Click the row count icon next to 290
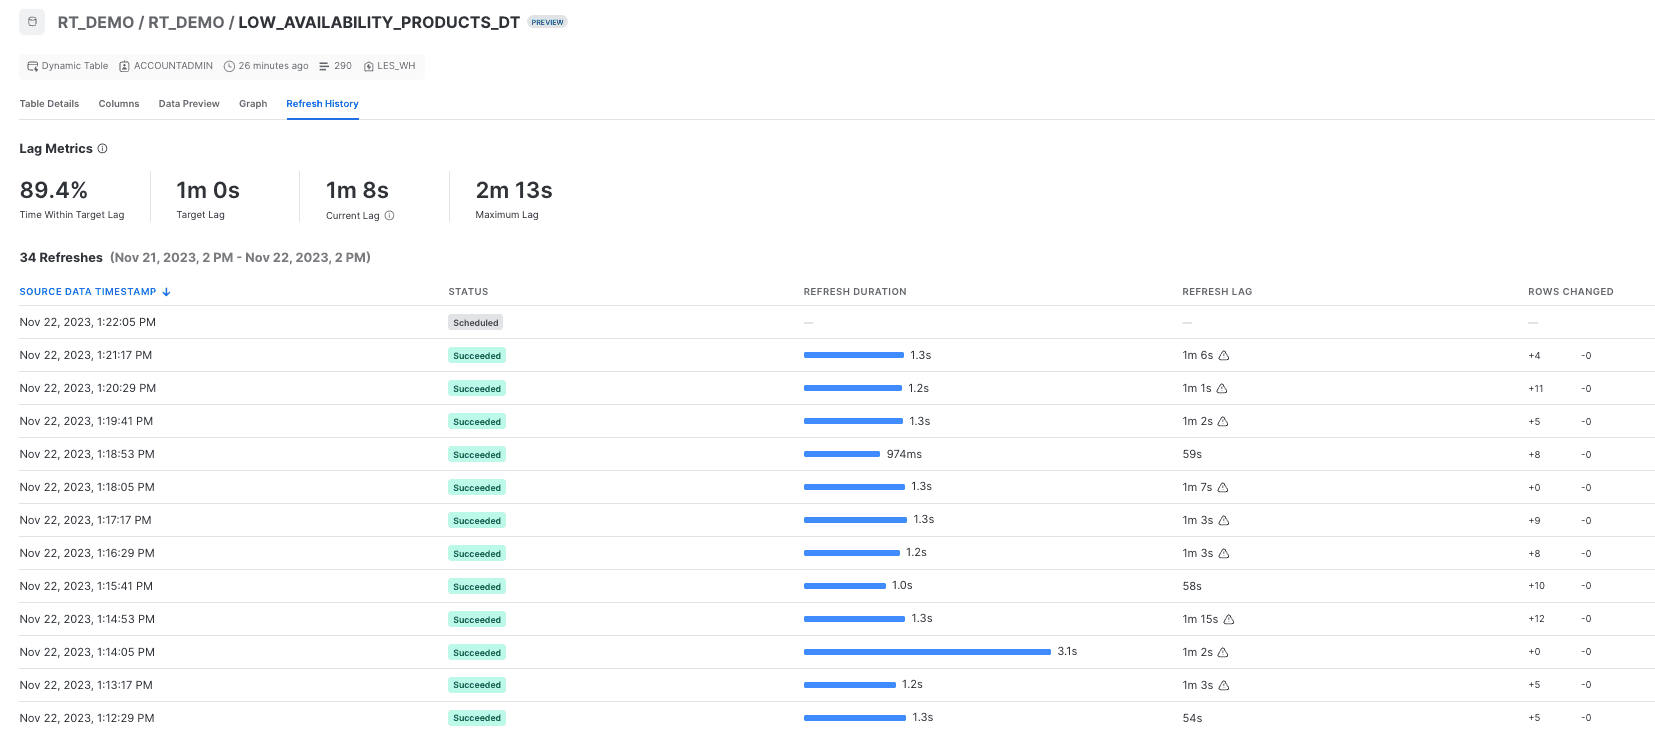Screen dimensions: 1655x733 coord(324,66)
